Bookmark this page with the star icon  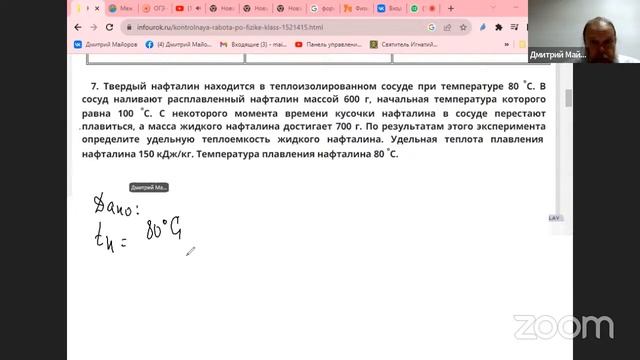(x=463, y=27)
